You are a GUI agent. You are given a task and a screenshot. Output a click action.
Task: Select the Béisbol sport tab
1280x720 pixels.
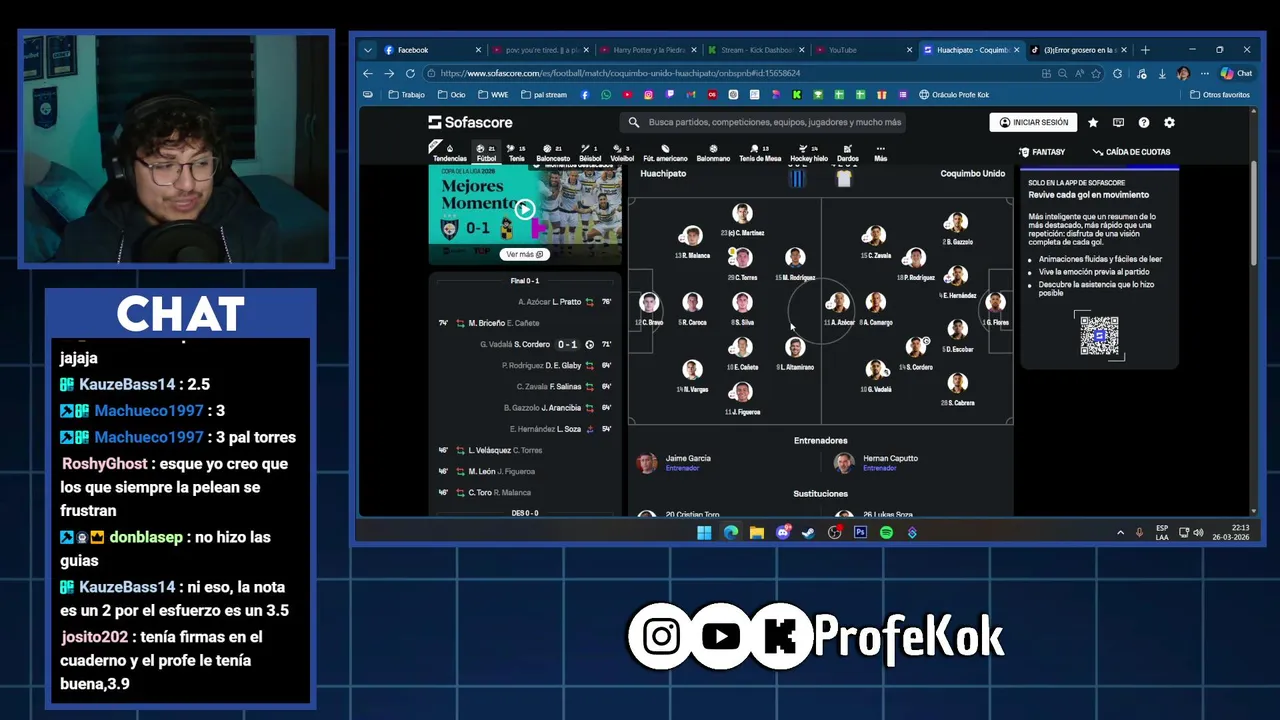pos(590,153)
